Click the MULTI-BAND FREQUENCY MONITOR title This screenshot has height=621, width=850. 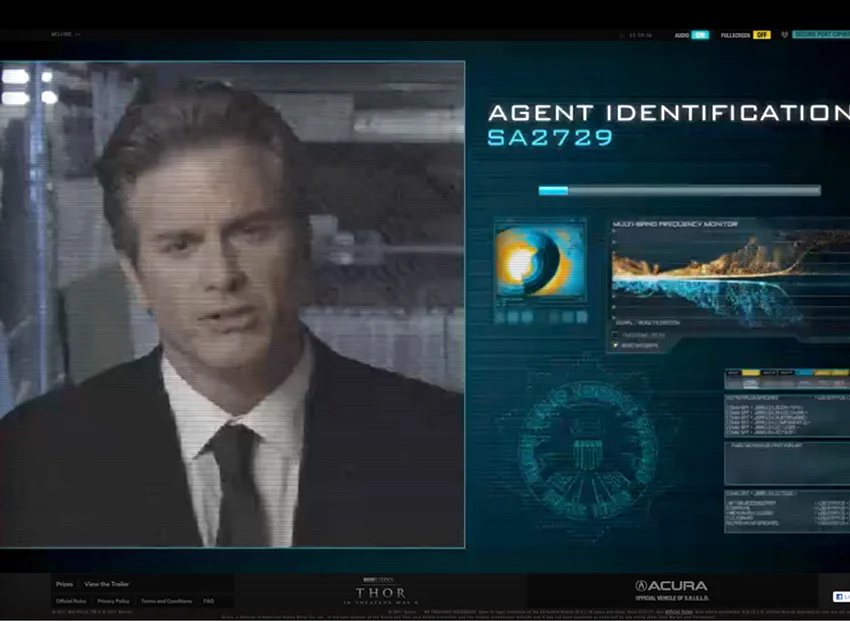tap(675, 224)
